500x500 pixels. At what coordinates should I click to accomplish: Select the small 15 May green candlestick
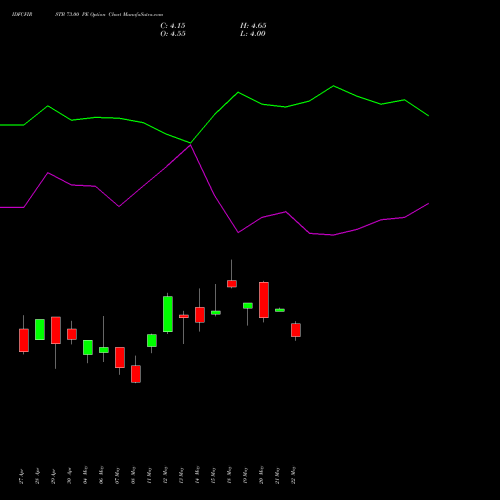coord(216,313)
